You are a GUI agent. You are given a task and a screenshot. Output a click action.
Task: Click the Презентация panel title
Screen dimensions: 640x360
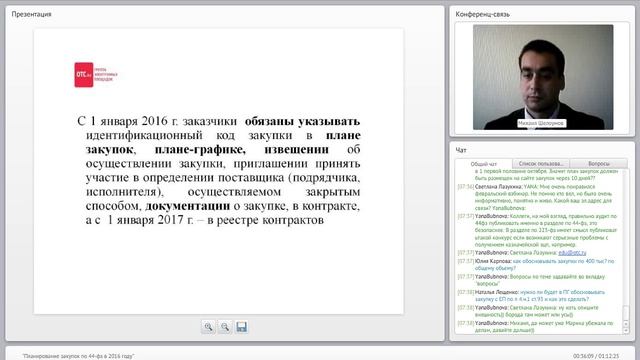click(31, 14)
